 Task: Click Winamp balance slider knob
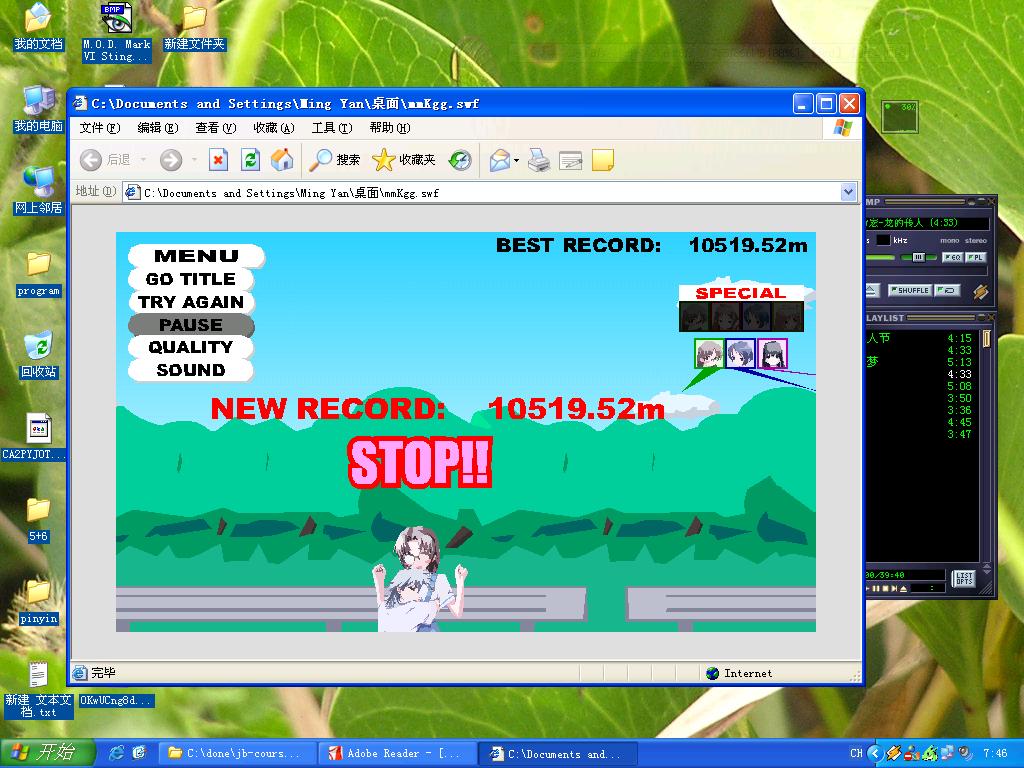tap(918, 257)
